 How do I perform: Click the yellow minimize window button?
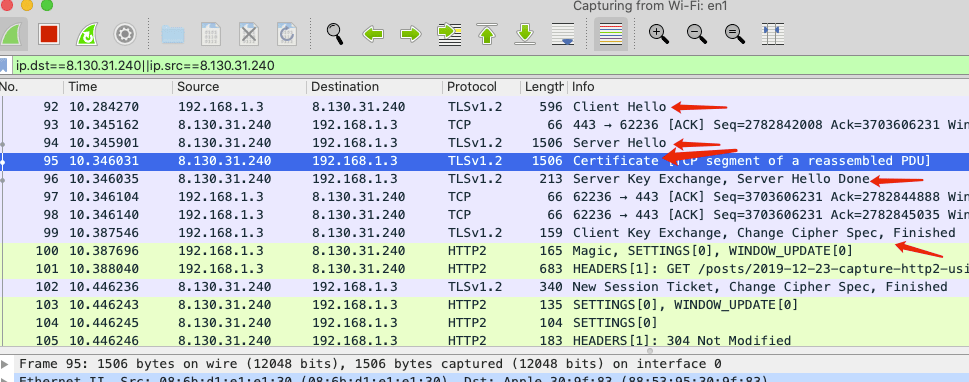click(x=27, y=6)
